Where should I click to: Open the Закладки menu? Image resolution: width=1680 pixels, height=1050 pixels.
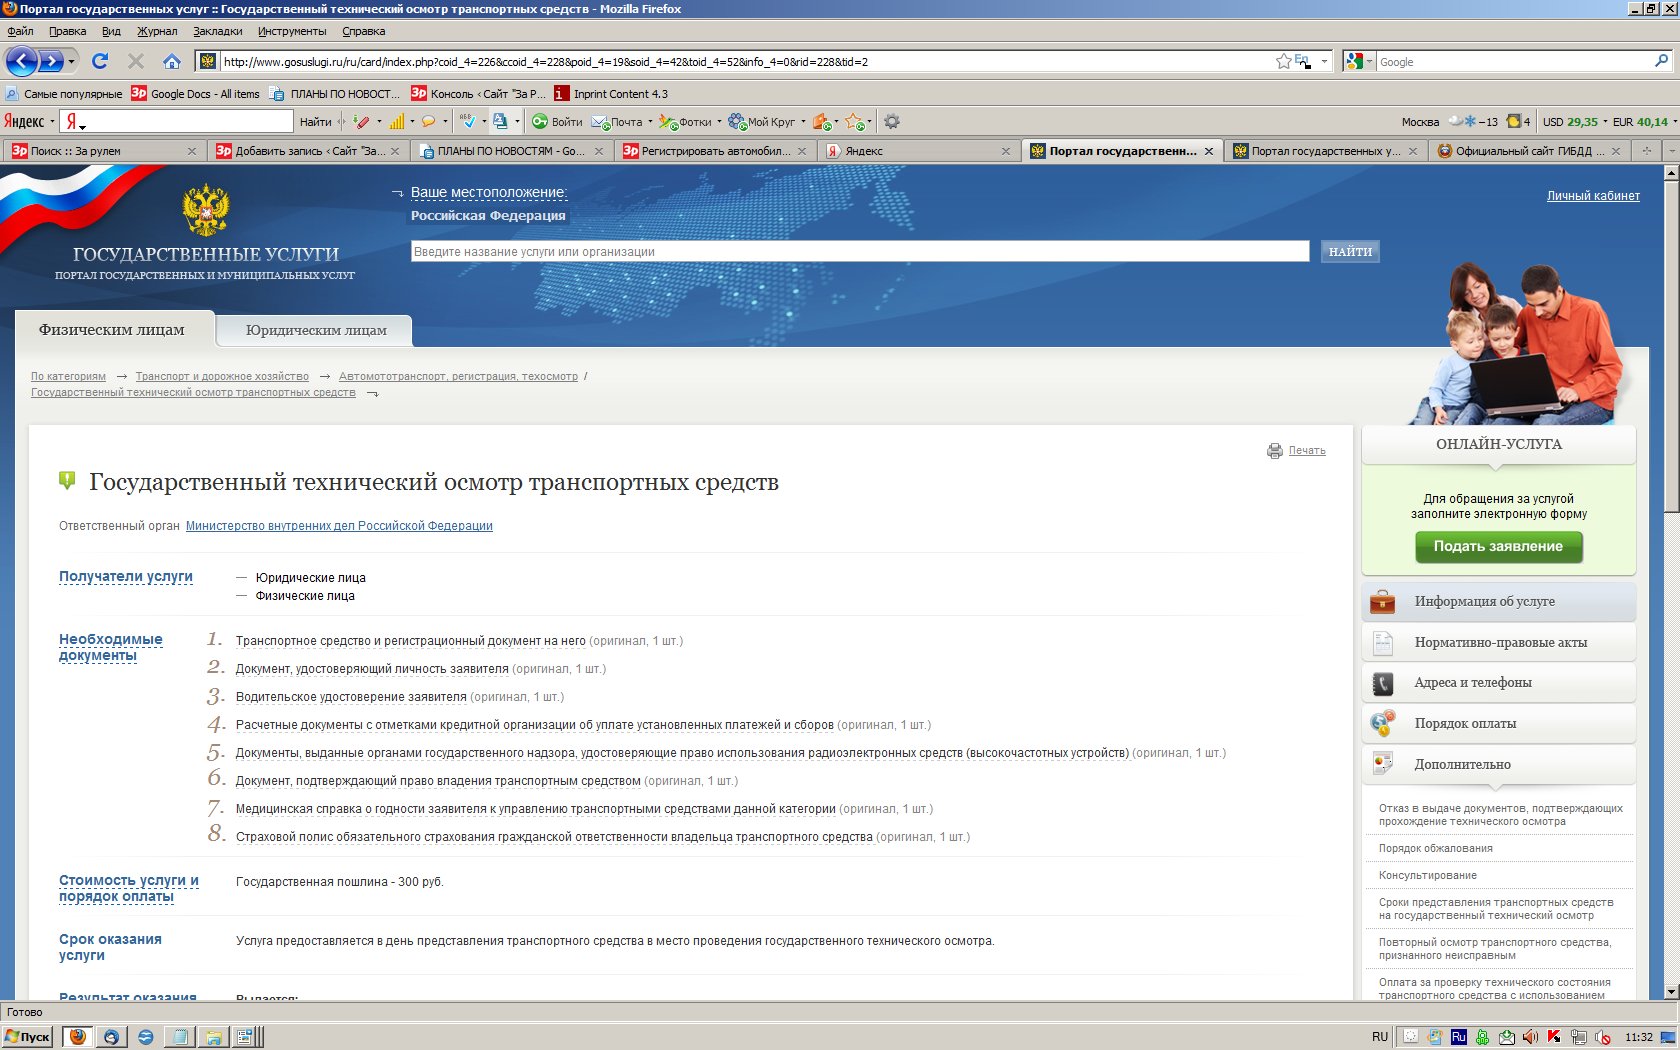click(x=217, y=31)
